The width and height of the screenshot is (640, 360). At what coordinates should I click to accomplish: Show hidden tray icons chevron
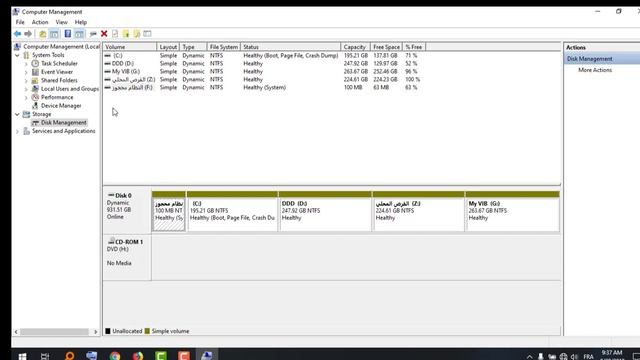pyautogui.click(x=529, y=357)
